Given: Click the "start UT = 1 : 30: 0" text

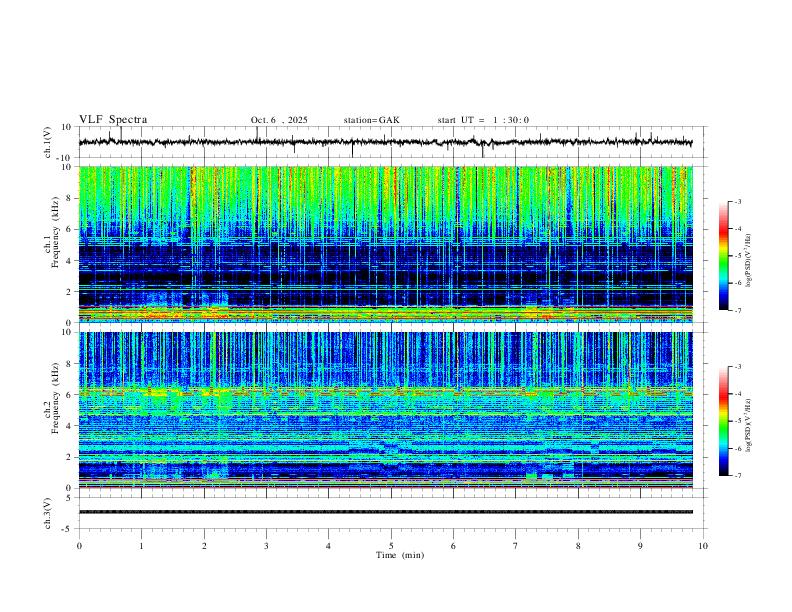Looking at the screenshot, I should pyautogui.click(x=483, y=120).
